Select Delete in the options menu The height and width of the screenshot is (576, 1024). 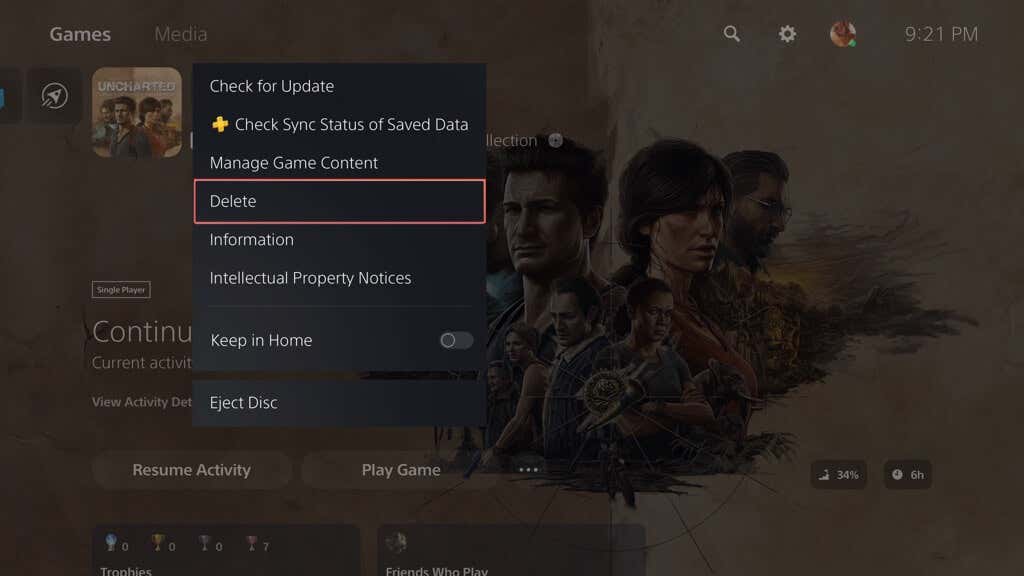click(x=340, y=201)
